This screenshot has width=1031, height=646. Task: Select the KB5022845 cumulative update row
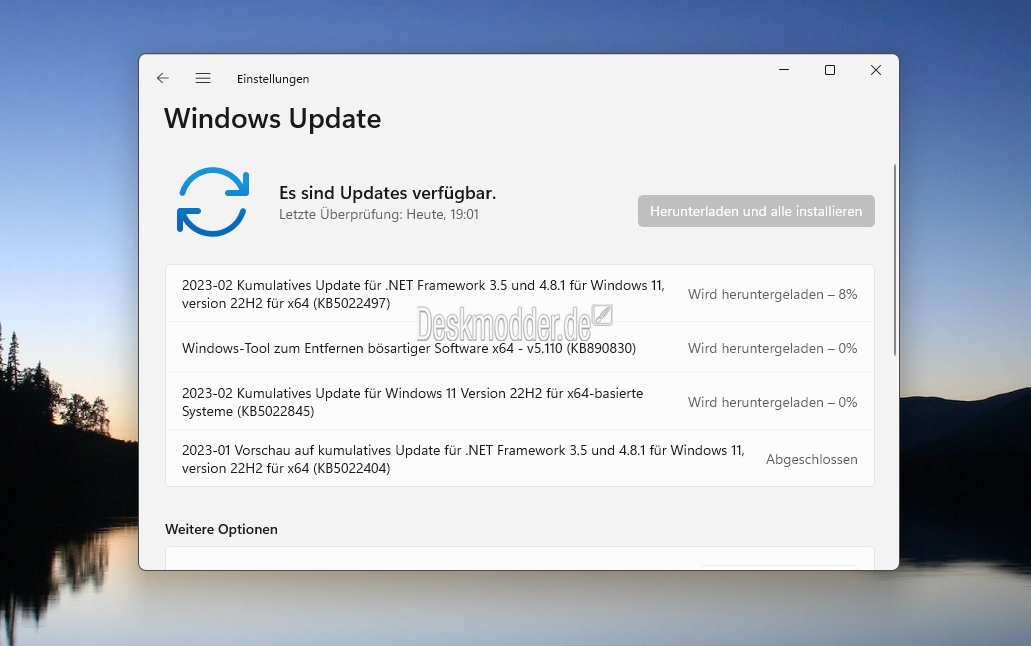(x=519, y=402)
